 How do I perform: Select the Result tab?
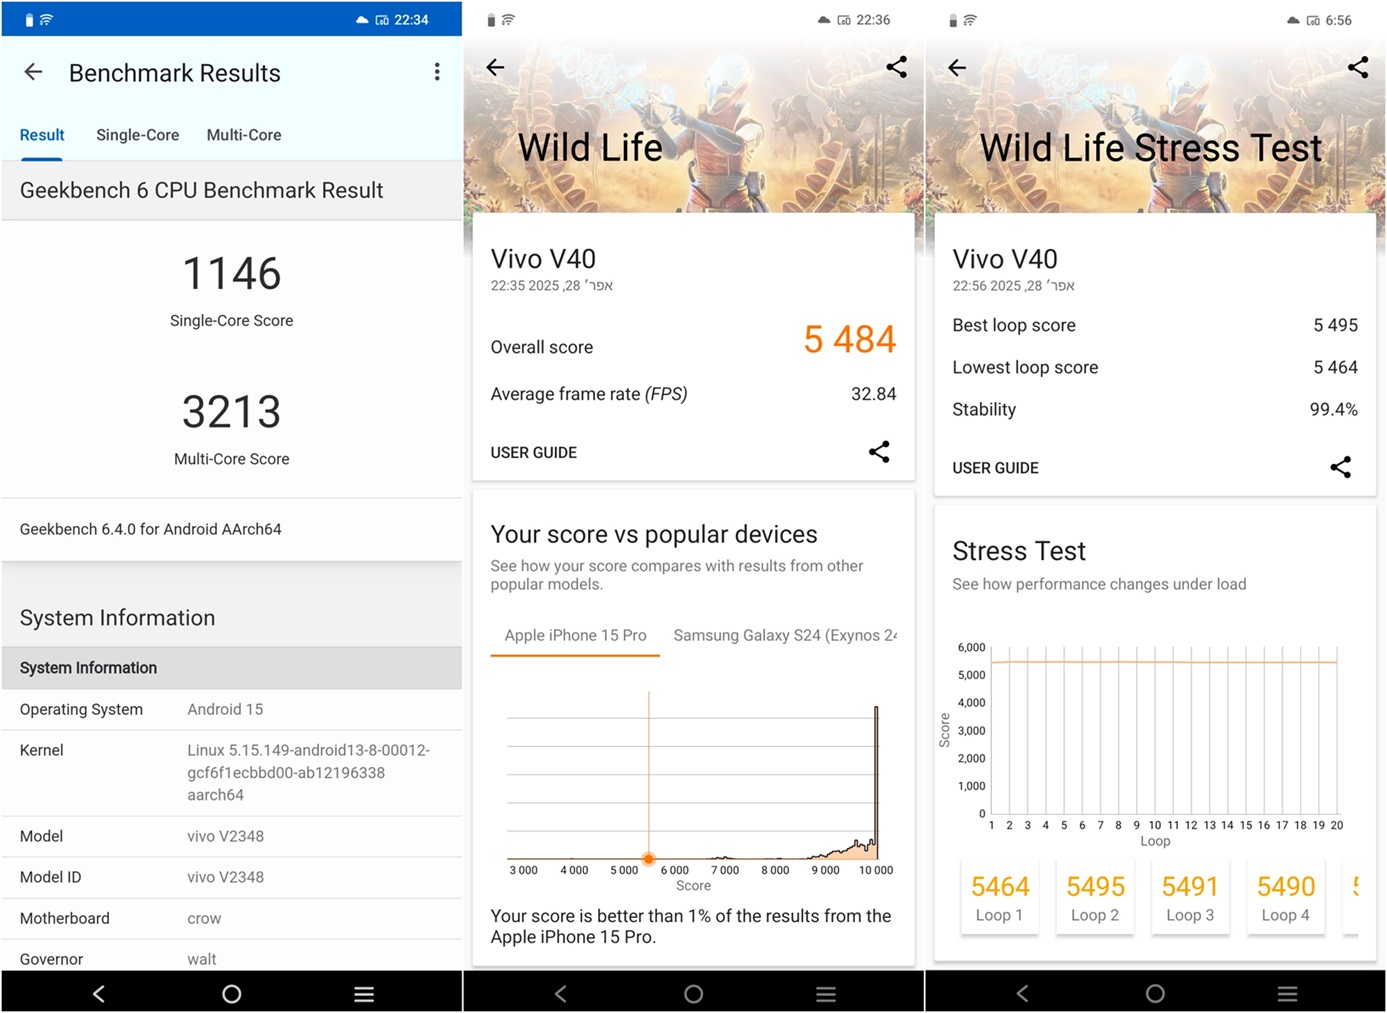(x=42, y=135)
